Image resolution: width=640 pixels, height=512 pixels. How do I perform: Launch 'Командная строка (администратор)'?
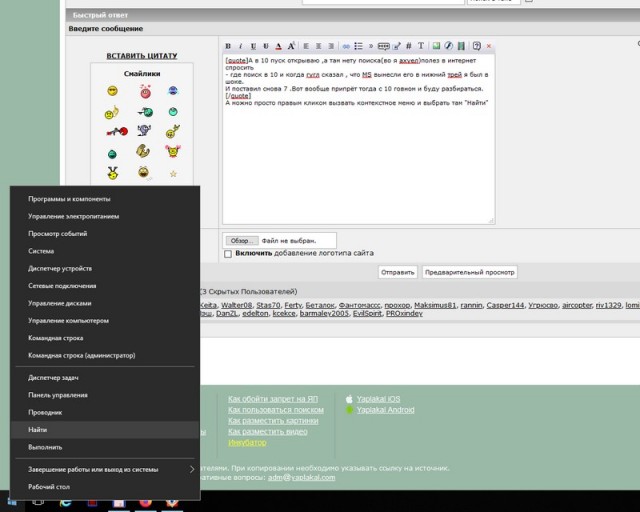click(105, 355)
